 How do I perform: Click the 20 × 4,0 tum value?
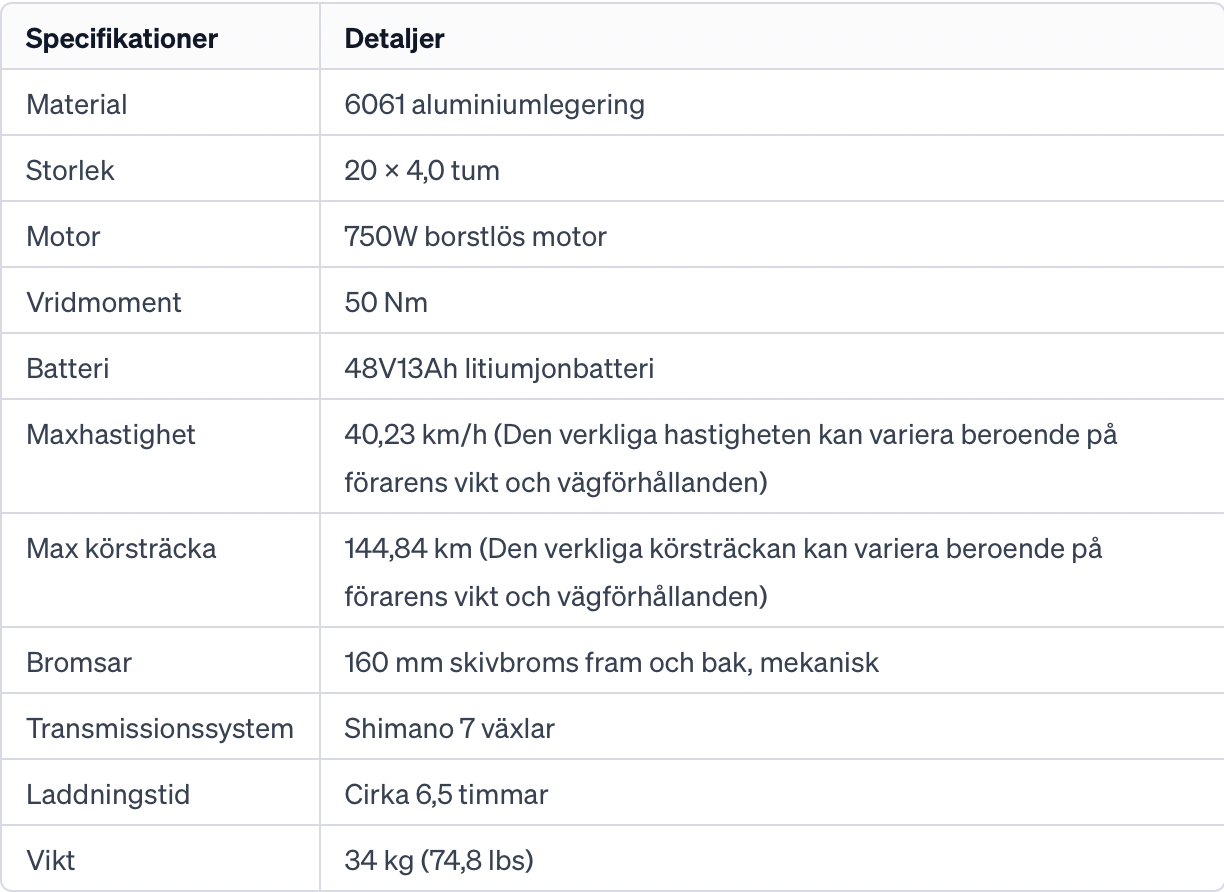pos(421,170)
